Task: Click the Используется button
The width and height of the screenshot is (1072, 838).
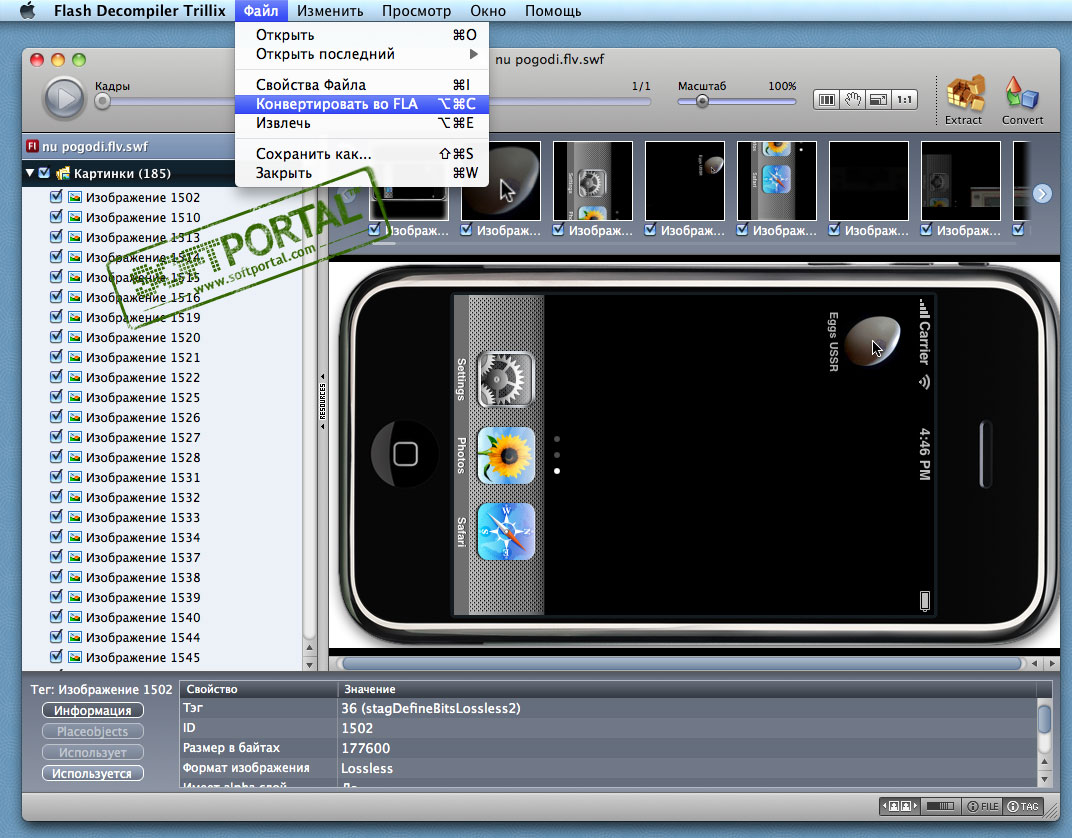Action: tap(92, 773)
